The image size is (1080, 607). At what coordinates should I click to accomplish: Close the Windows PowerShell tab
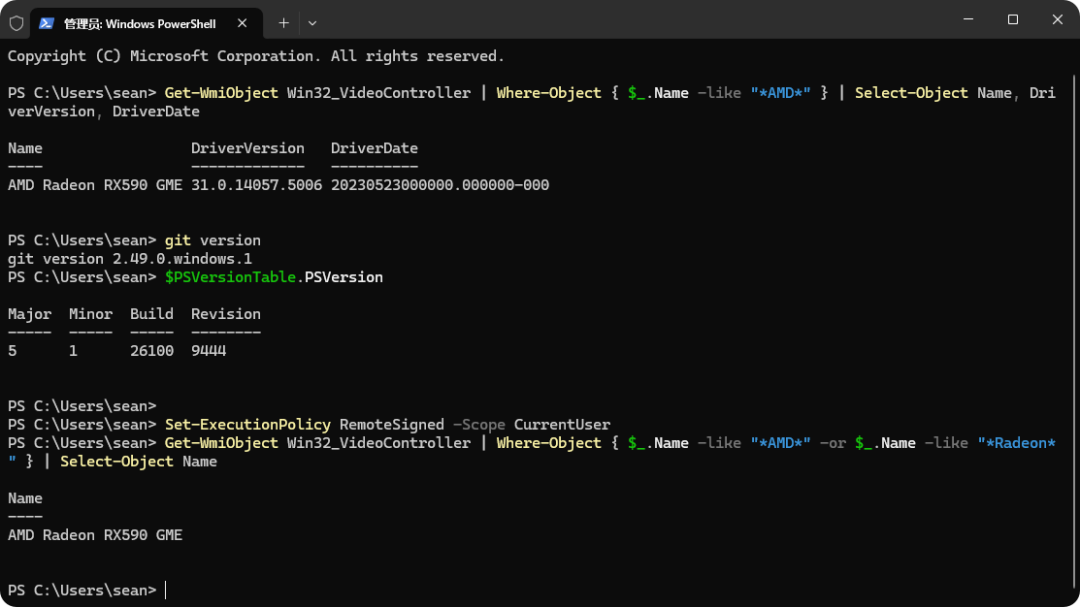coord(242,23)
